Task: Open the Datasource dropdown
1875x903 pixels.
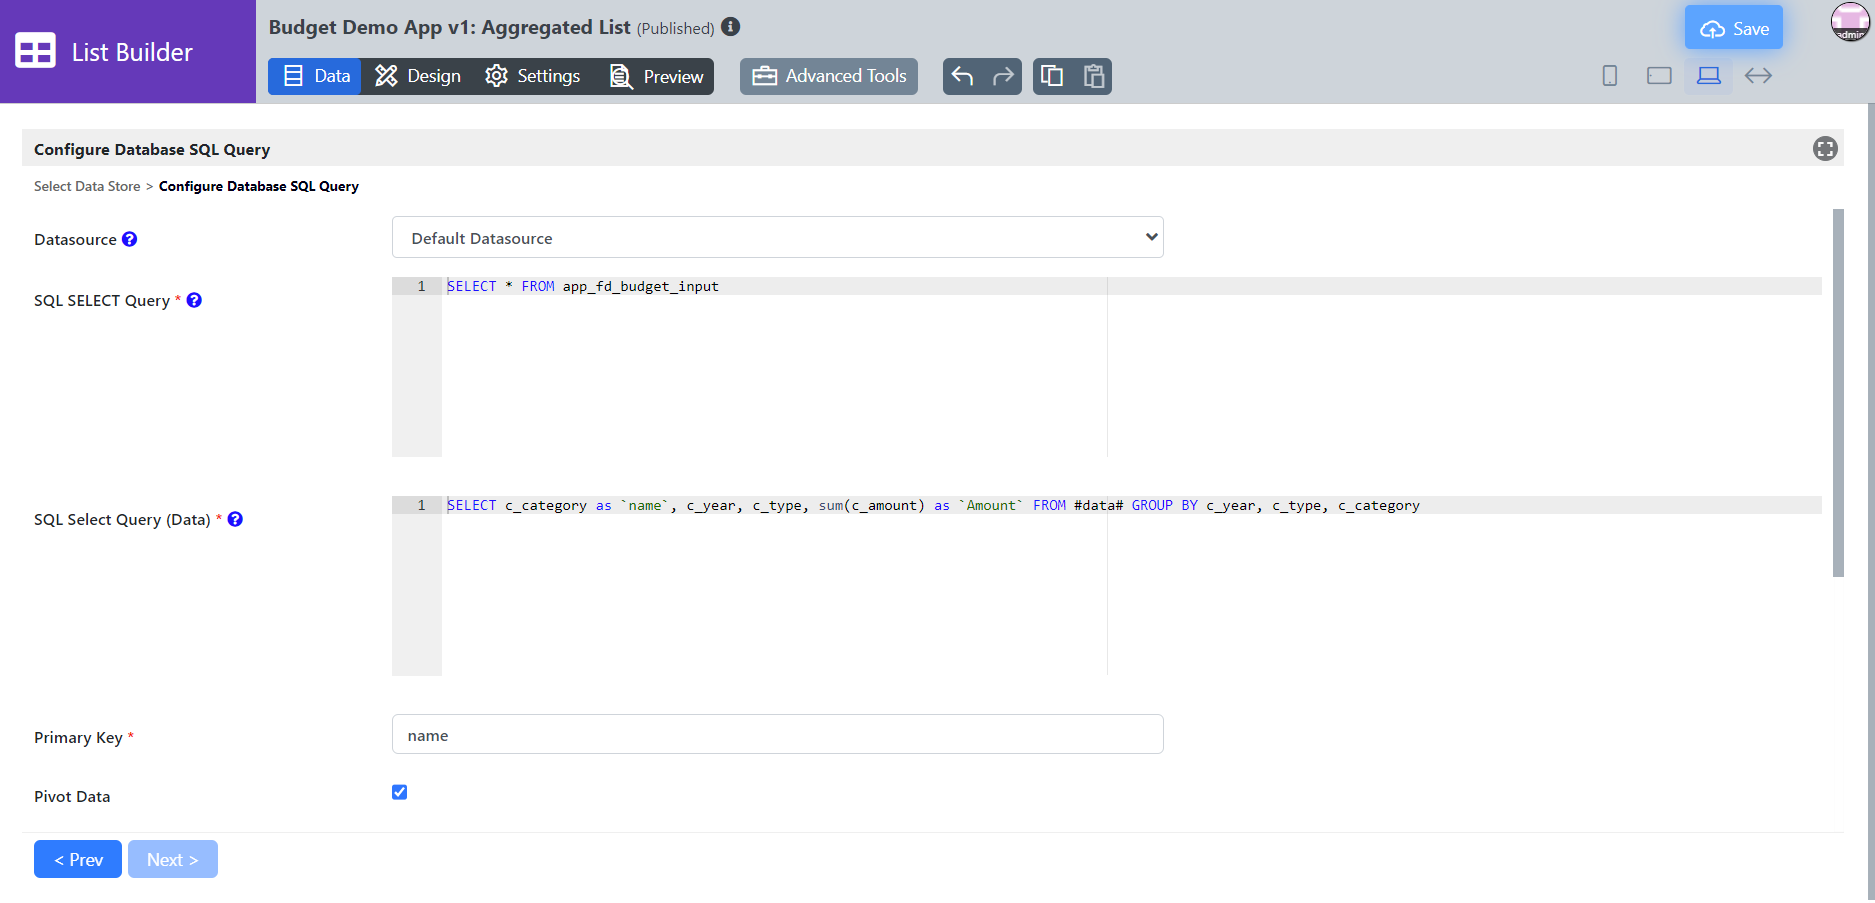Action: point(777,238)
